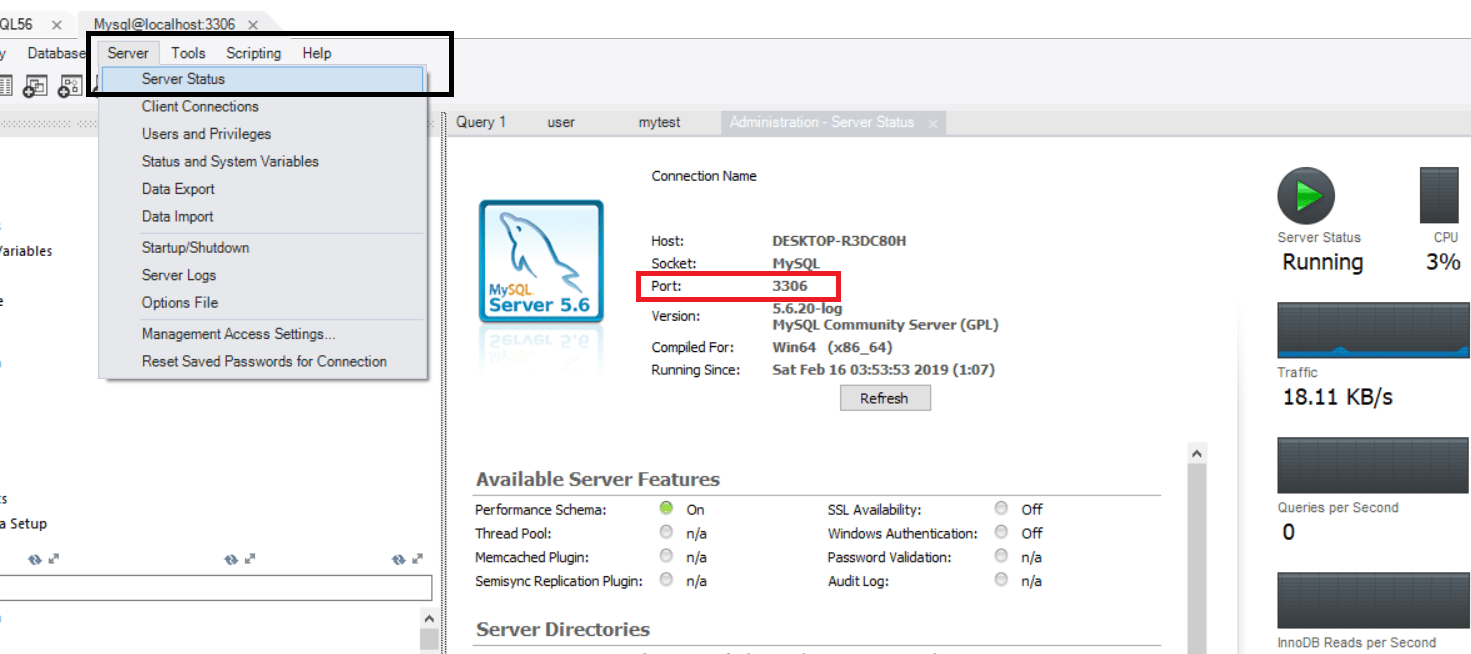Open the Scripting menu
The image size is (1471, 654).
pyautogui.click(x=254, y=53)
